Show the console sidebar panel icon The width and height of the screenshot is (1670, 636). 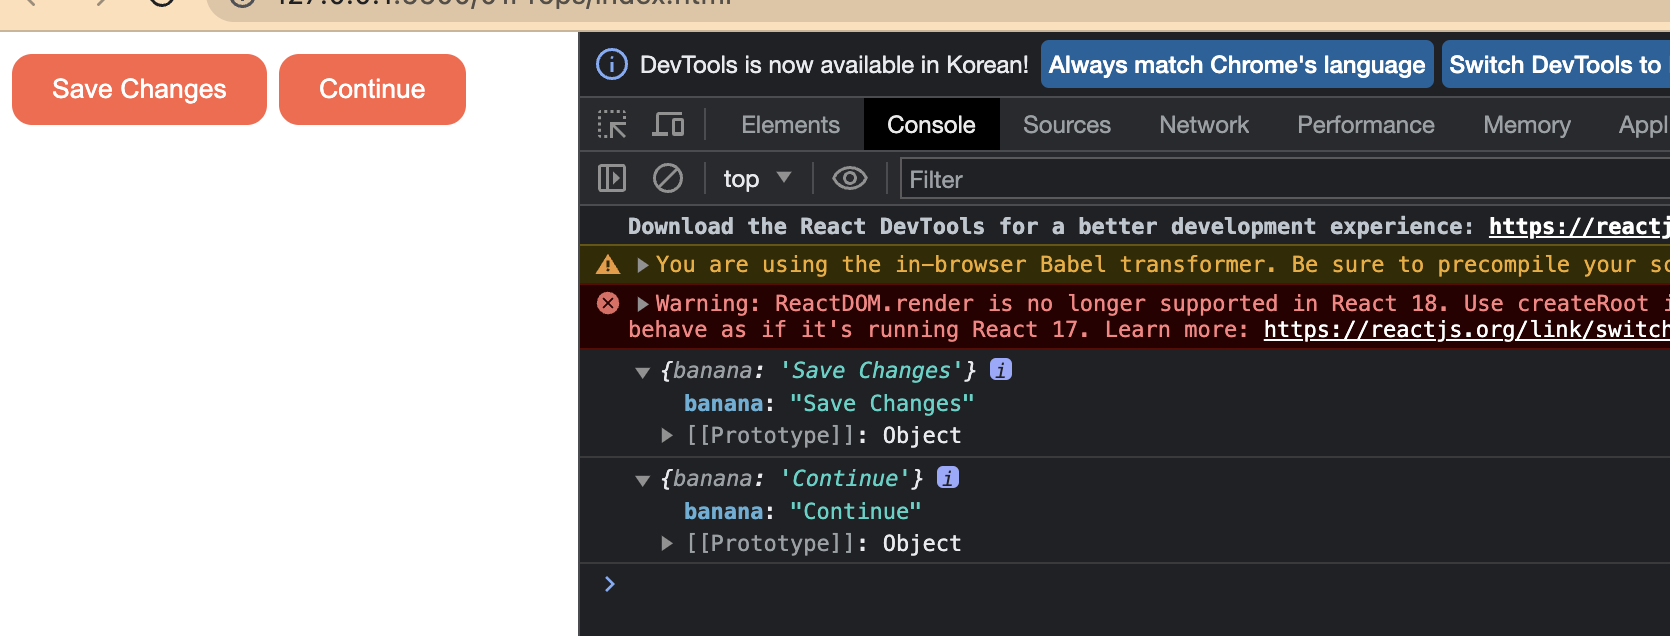[612, 179]
